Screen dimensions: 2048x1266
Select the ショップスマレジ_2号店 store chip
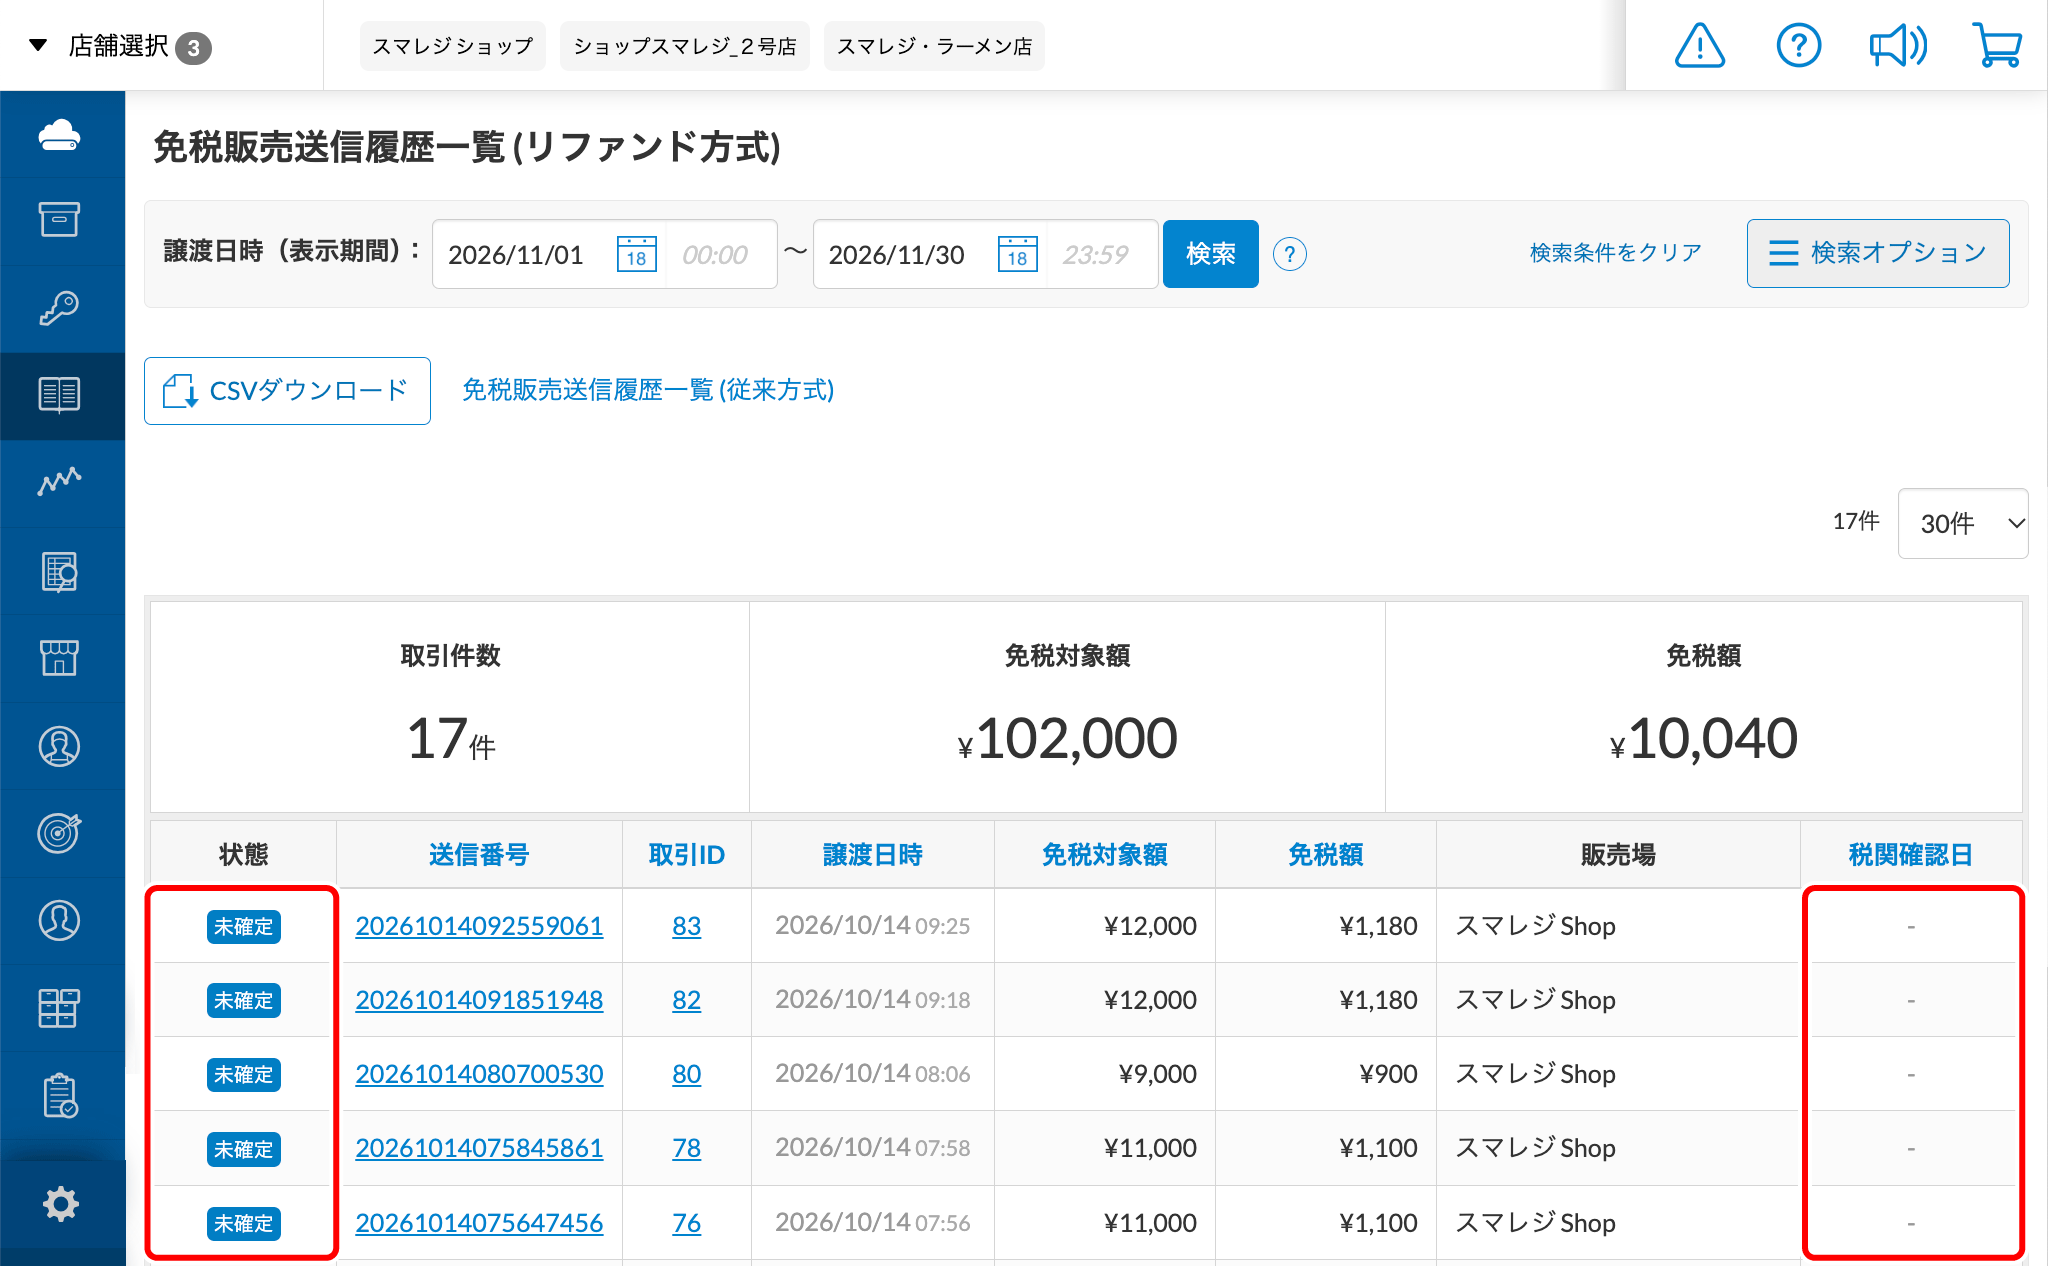tap(685, 46)
